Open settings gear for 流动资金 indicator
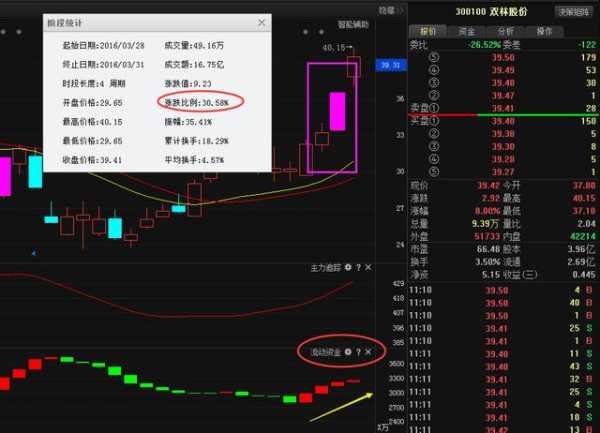The height and width of the screenshot is (433, 600). 347,352
